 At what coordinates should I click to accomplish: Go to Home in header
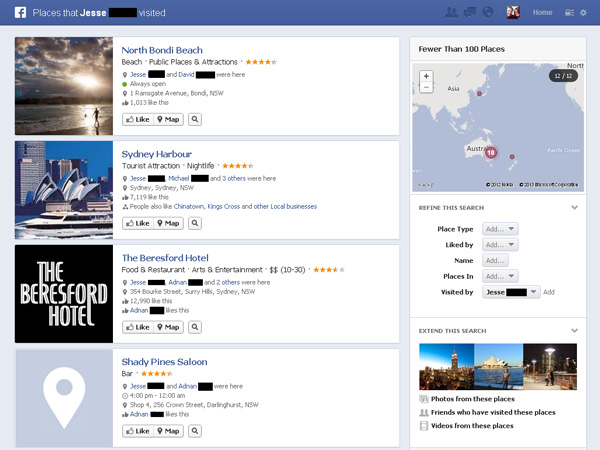543,13
